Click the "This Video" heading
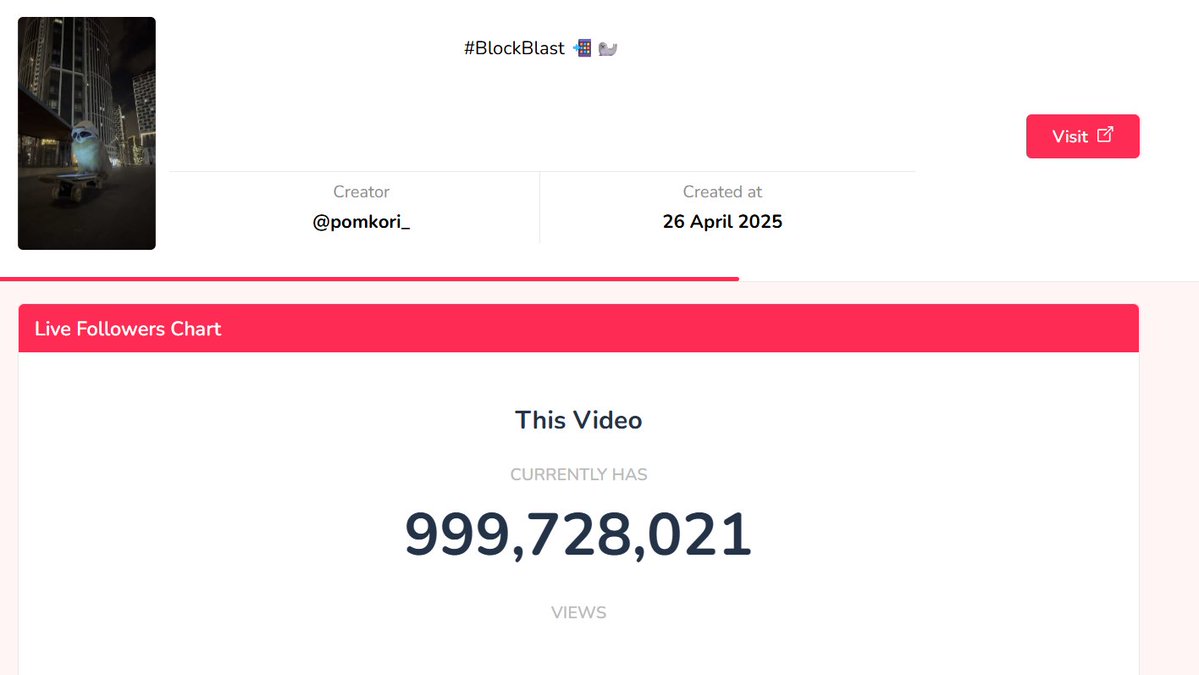This screenshot has height=675, width=1199. pyautogui.click(x=578, y=420)
